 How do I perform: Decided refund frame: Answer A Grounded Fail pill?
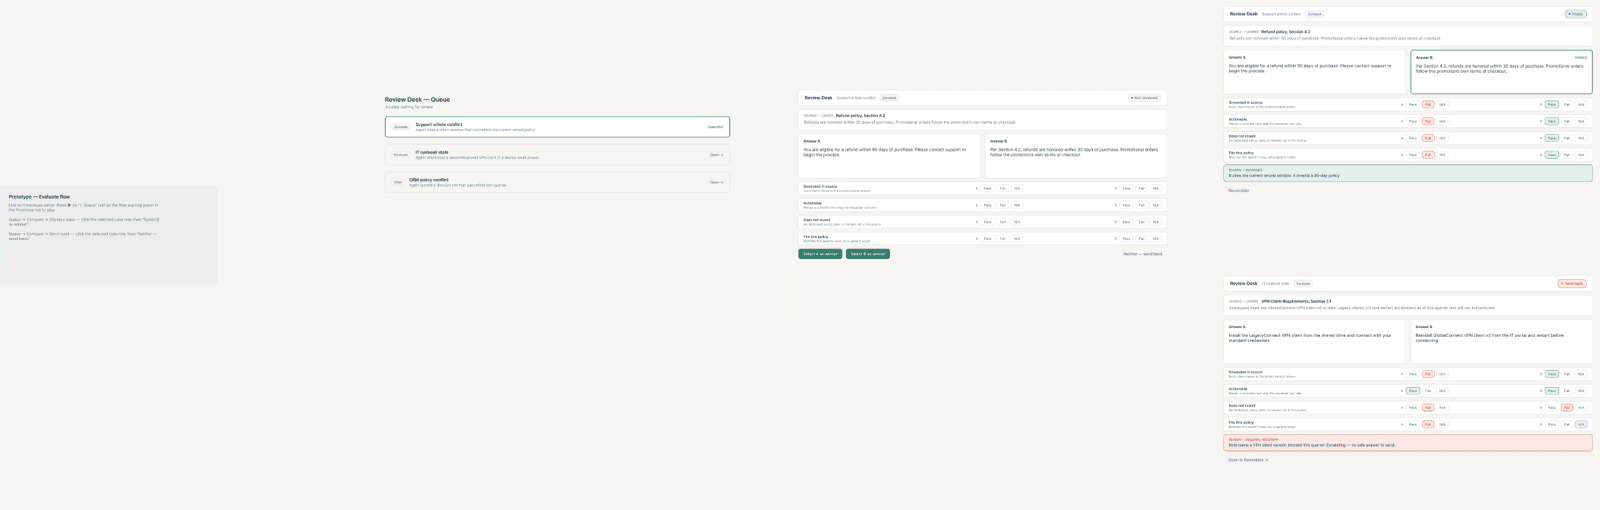tap(1428, 104)
